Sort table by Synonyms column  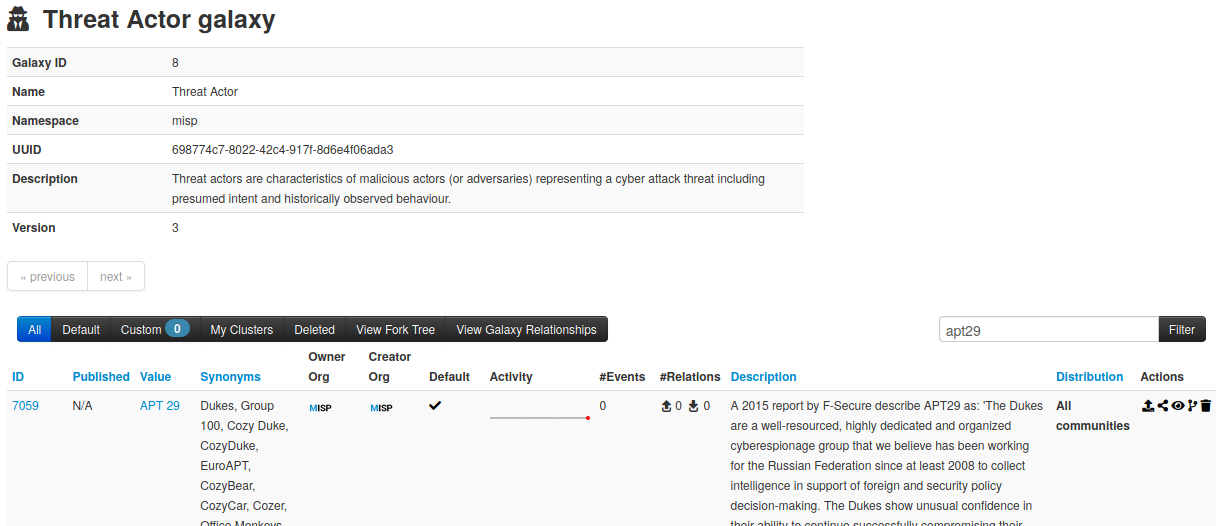pos(230,377)
